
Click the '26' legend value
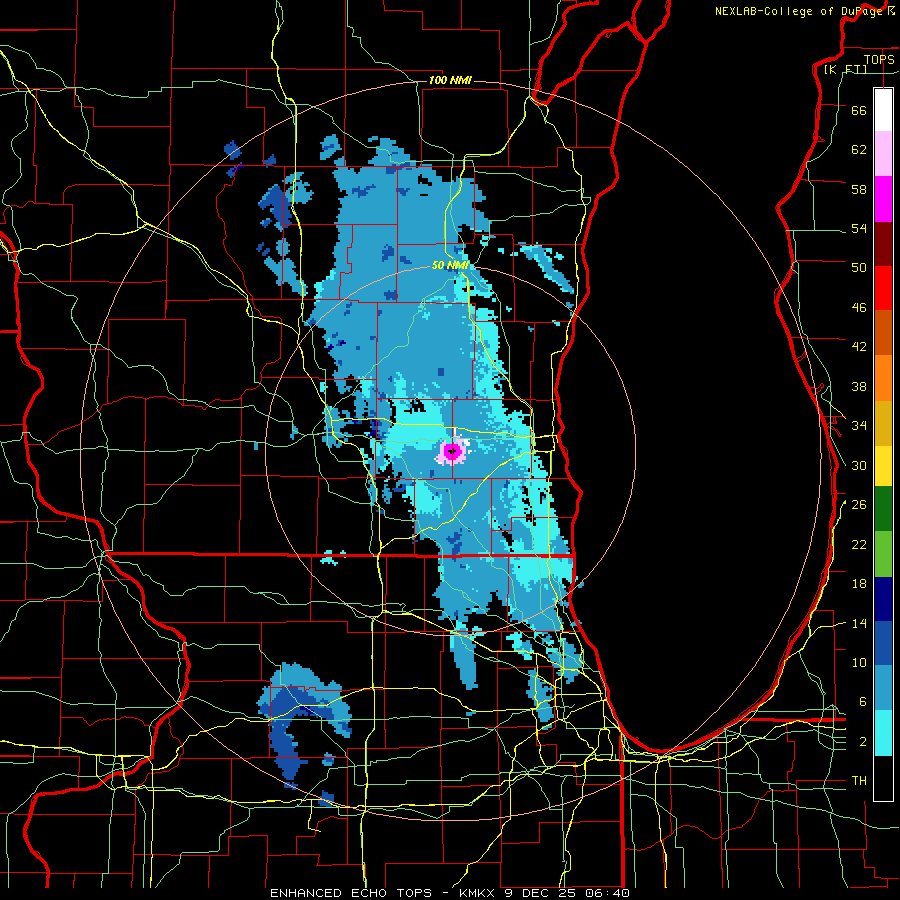coord(859,505)
